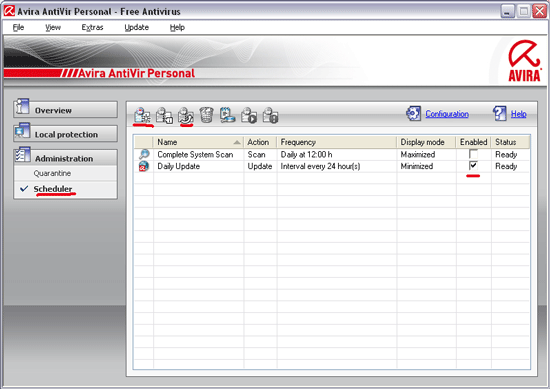This screenshot has height=389, width=550.
Task: Click the Avira umbrella icon in title bar
Action: click(9, 11)
